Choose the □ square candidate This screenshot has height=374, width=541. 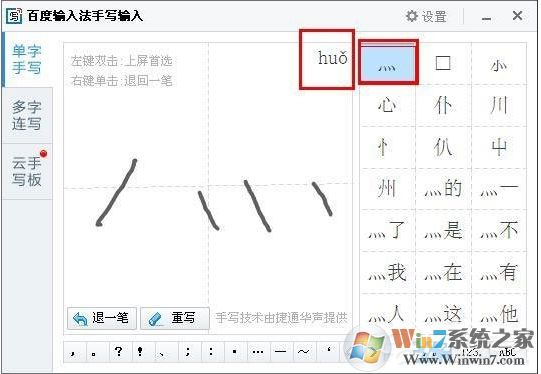tap(443, 63)
